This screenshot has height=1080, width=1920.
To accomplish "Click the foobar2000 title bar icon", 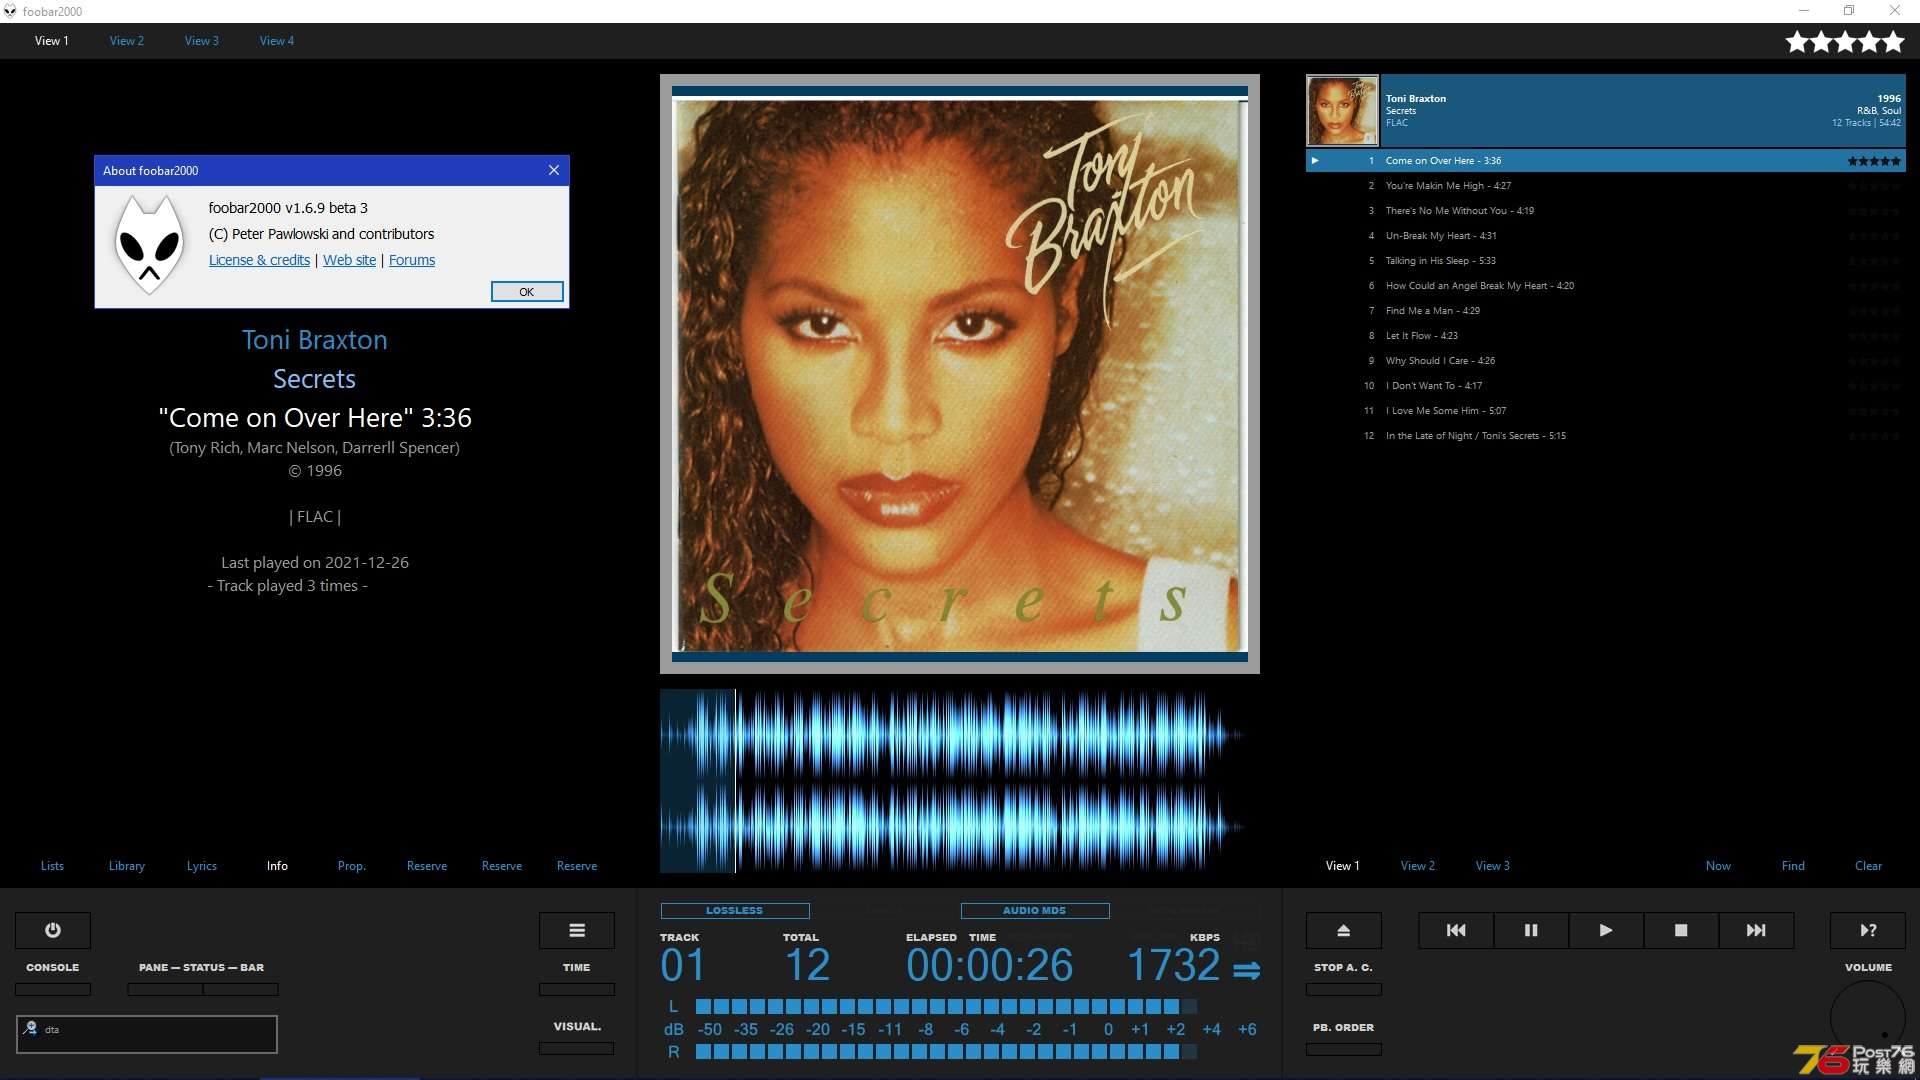I will (10, 11).
